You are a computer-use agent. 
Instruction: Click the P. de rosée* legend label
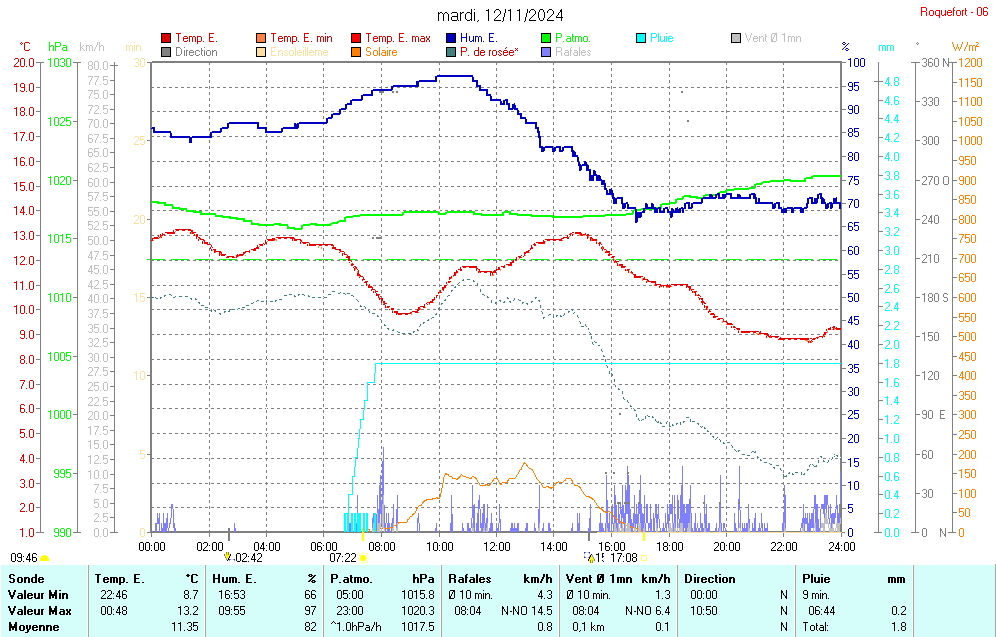(x=489, y=52)
